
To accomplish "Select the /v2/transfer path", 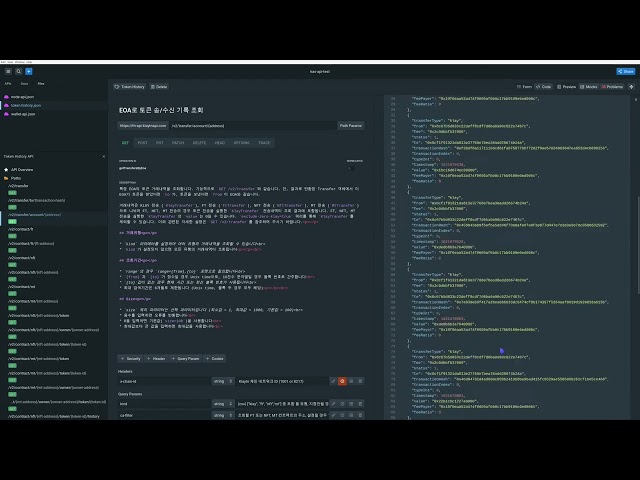I will tap(18, 186).
